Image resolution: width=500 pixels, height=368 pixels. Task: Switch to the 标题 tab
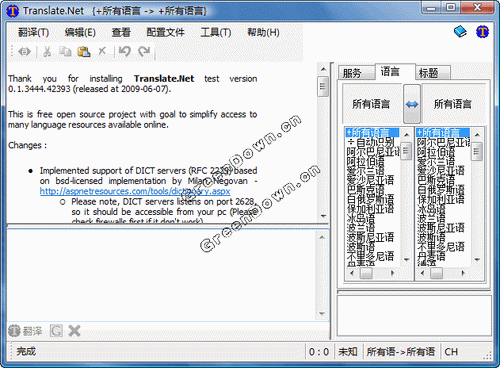(433, 73)
